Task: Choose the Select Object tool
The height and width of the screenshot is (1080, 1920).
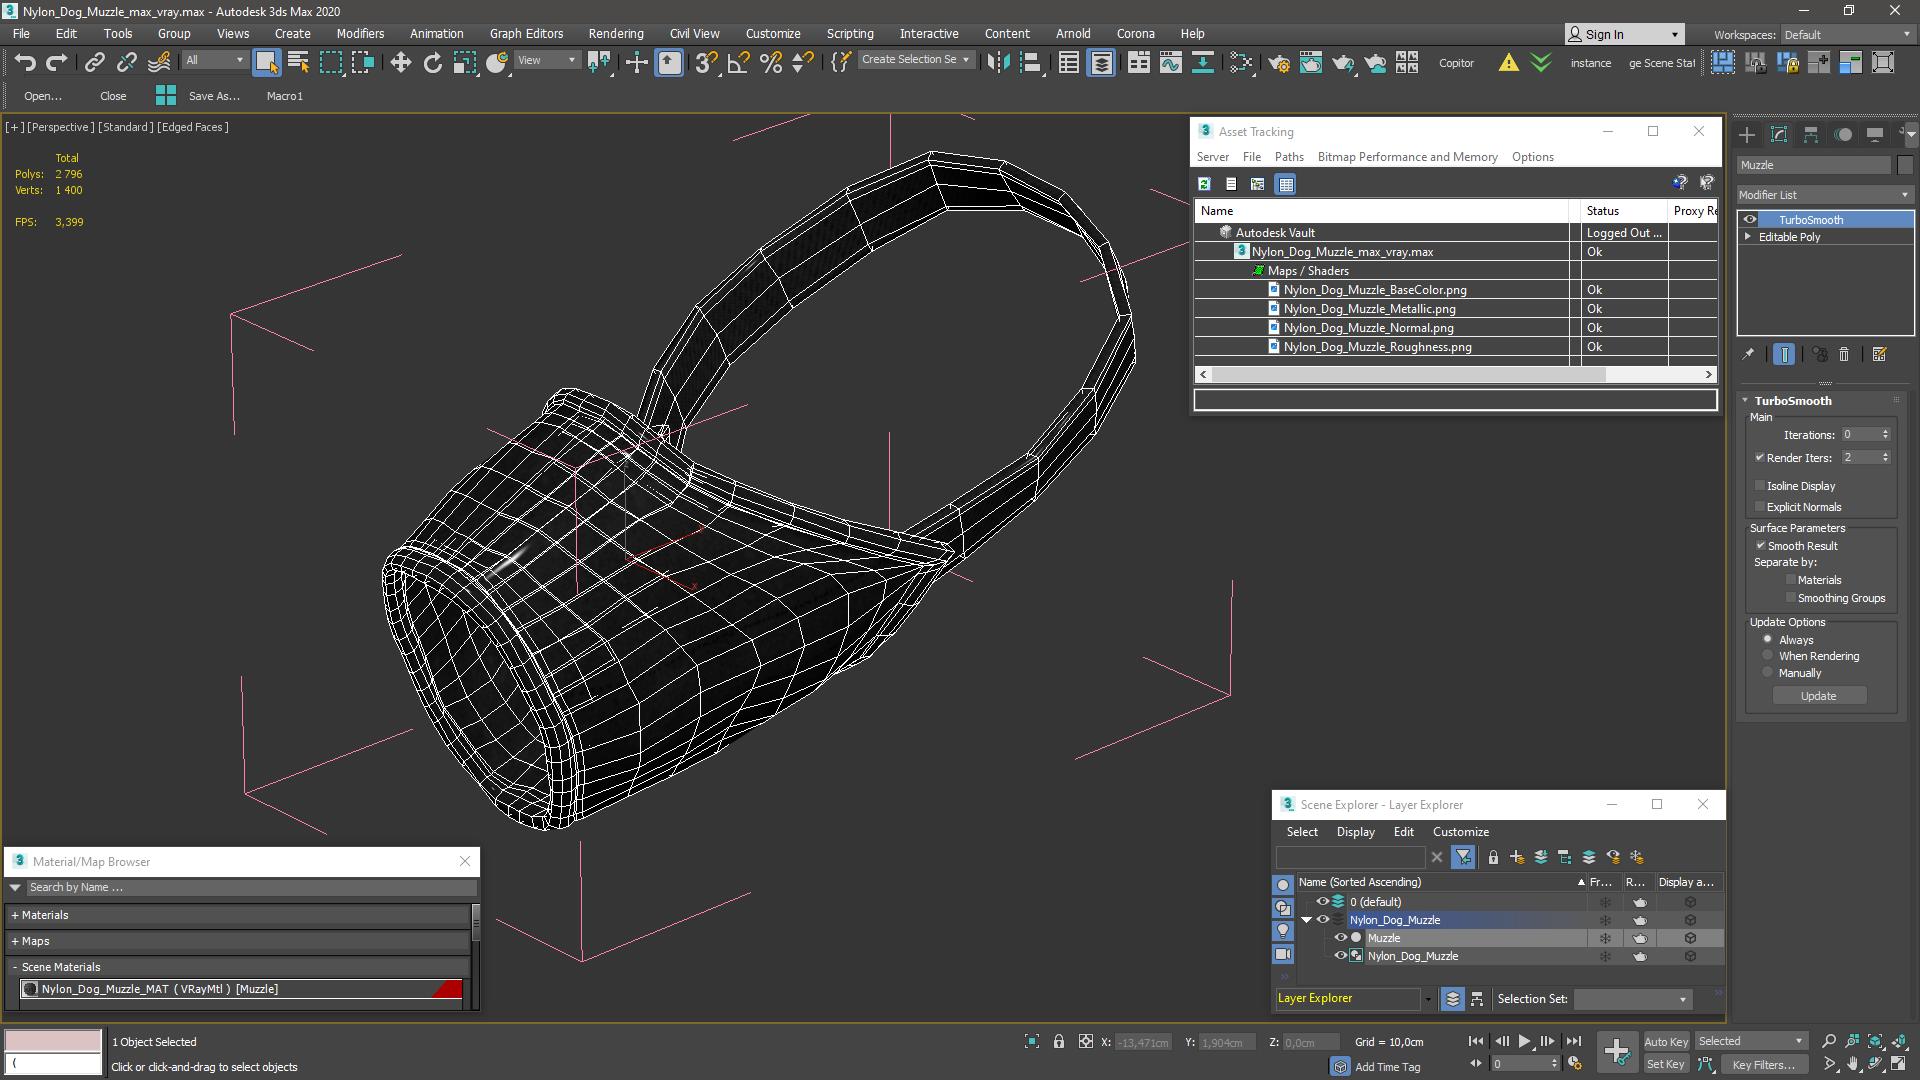Action: 266,62
